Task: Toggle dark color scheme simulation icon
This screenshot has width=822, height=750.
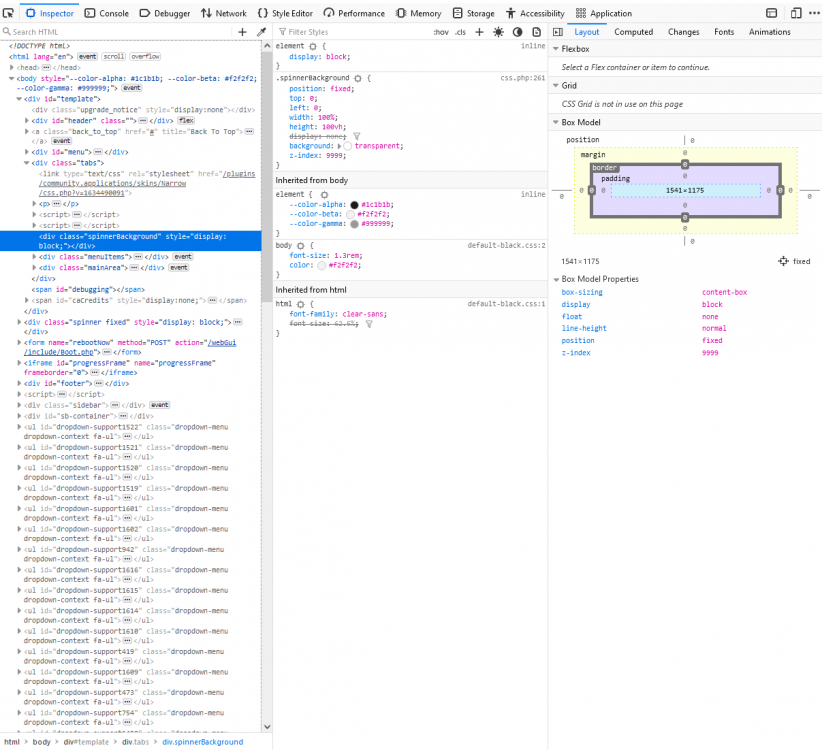Action: tap(517, 32)
